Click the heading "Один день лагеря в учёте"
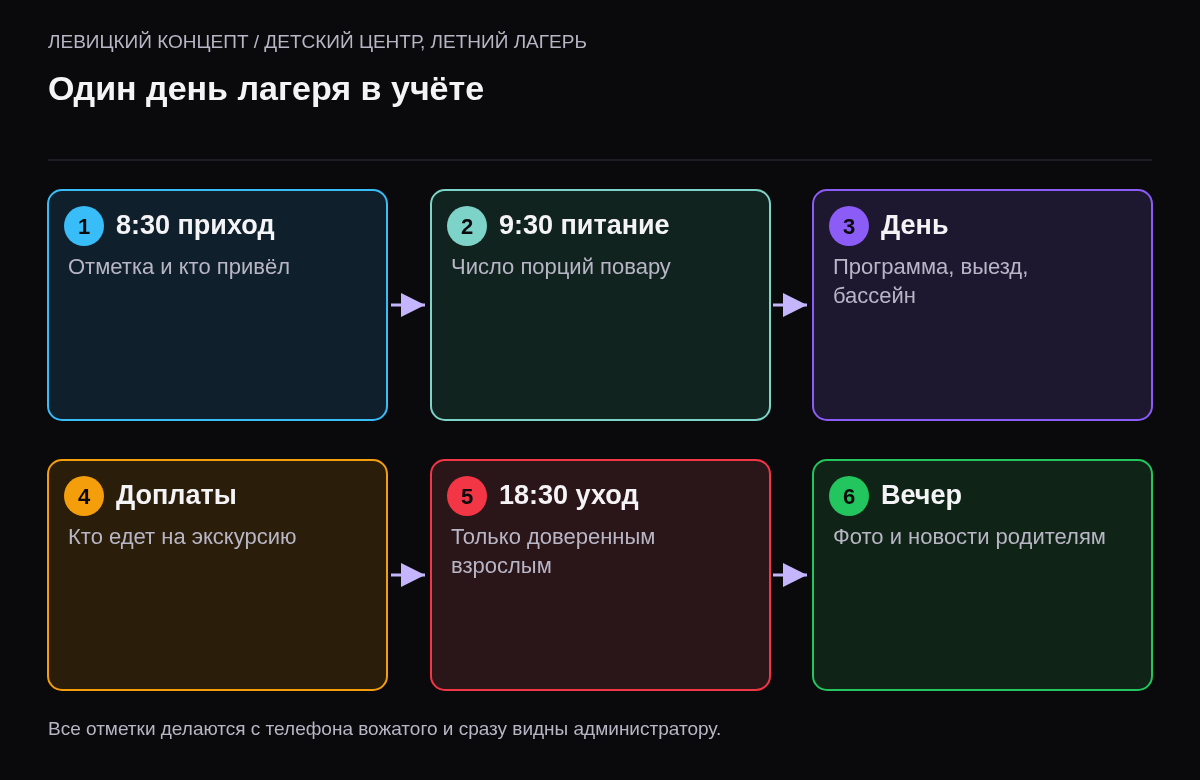This screenshot has width=1200, height=780. click(x=266, y=89)
